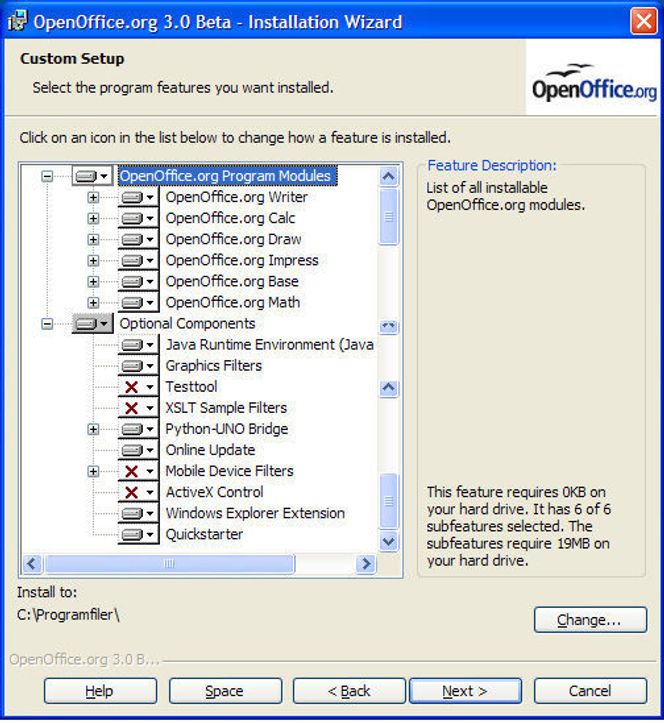Select Graphics Filters label
Image resolution: width=664 pixels, height=723 pixels.
tap(213, 366)
